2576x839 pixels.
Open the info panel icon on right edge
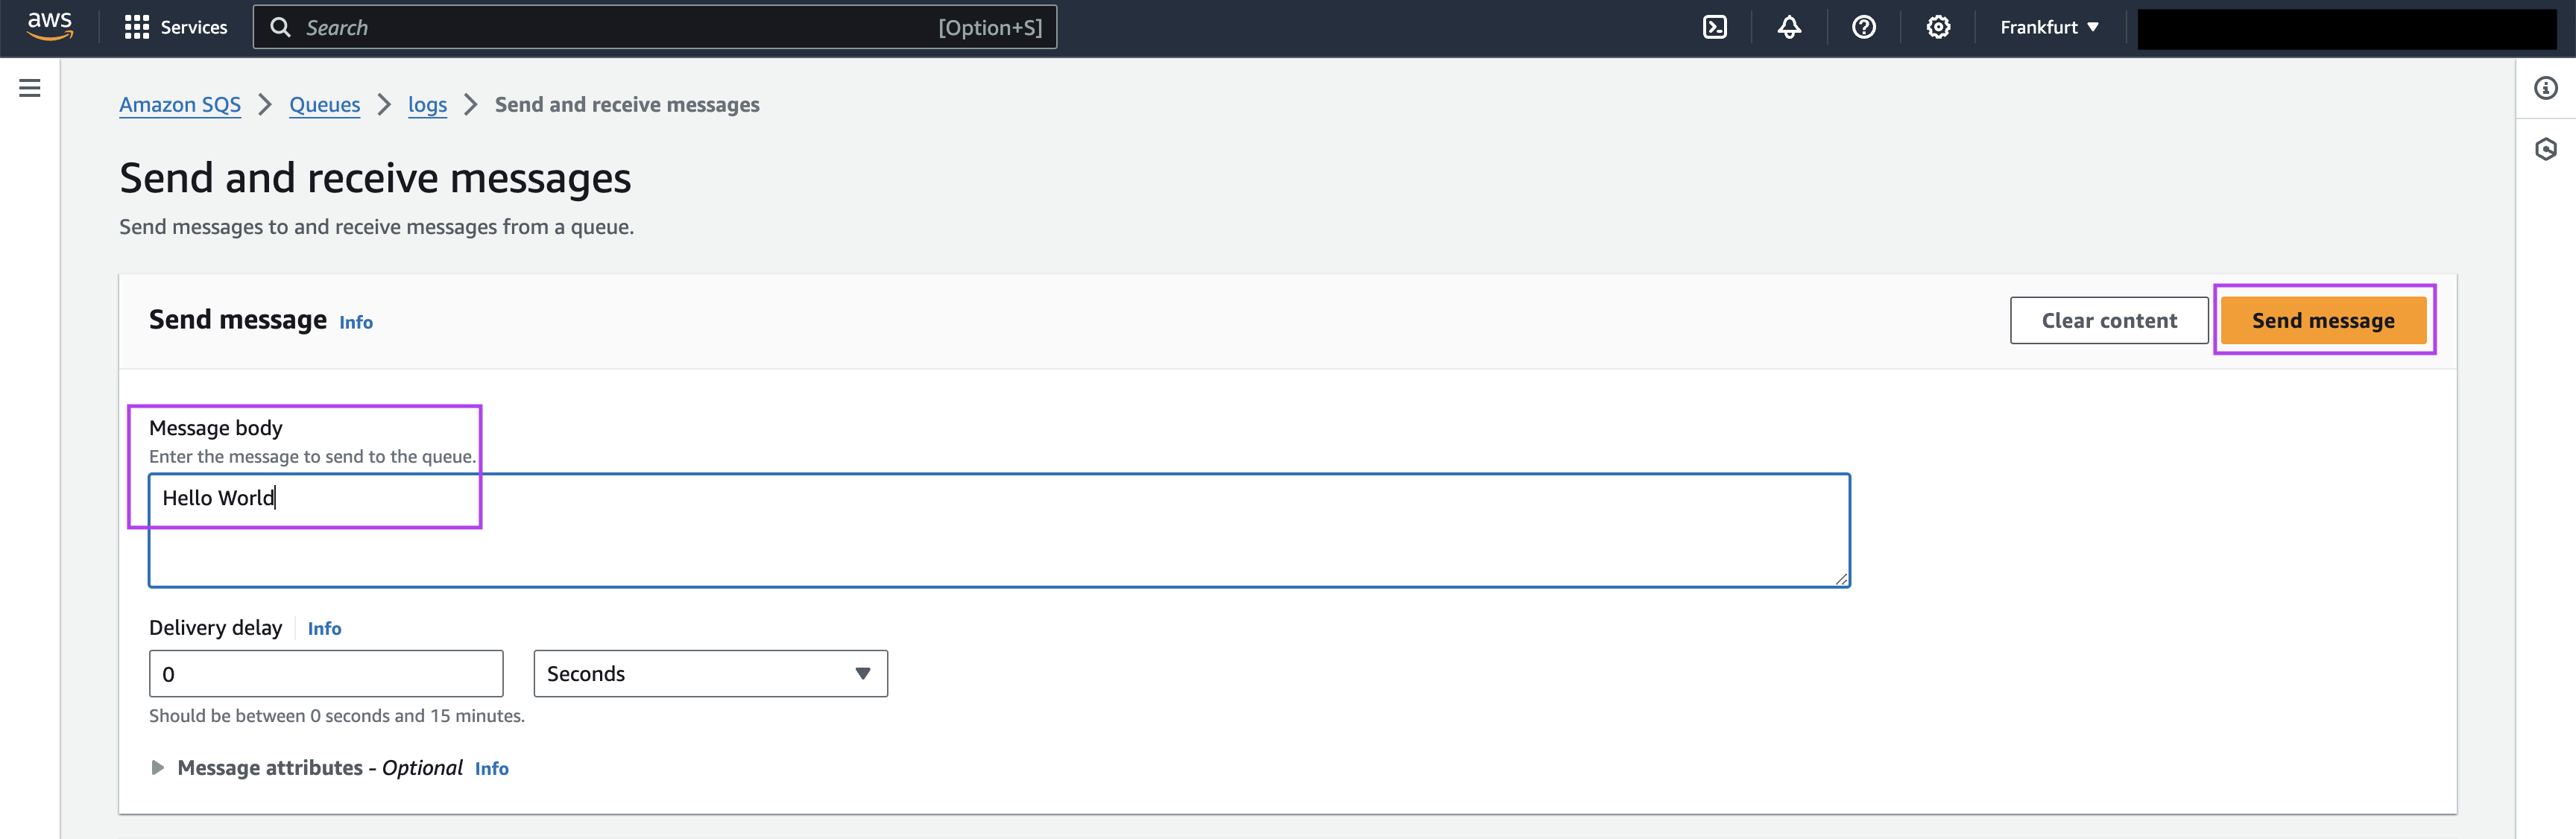coord(2545,88)
